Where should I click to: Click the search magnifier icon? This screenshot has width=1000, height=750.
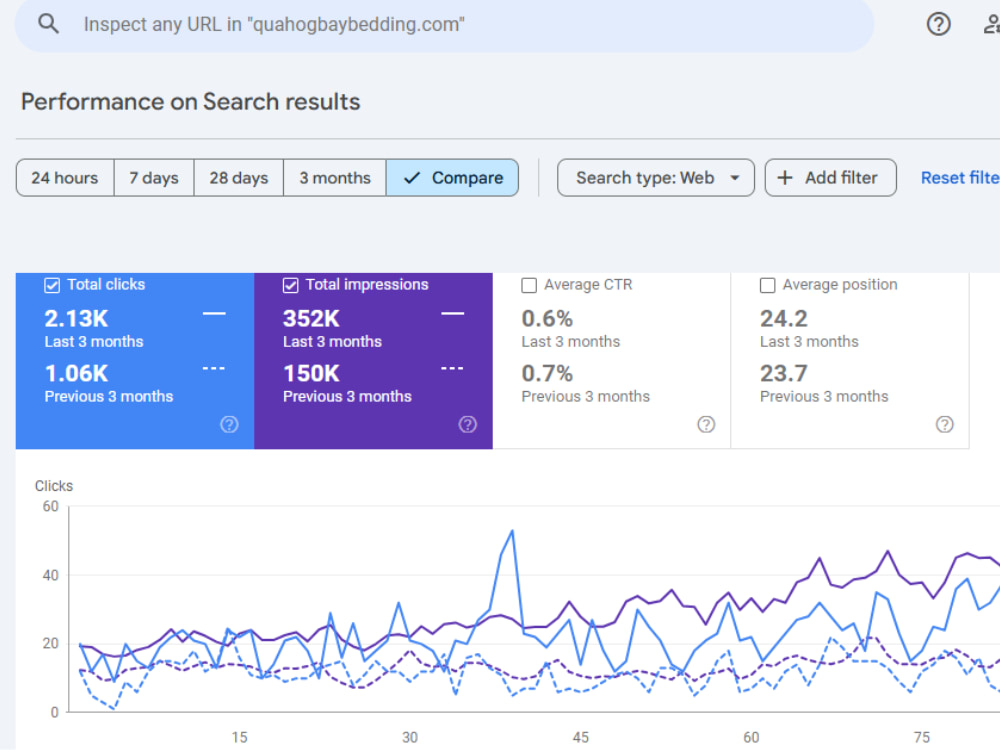tap(48, 24)
